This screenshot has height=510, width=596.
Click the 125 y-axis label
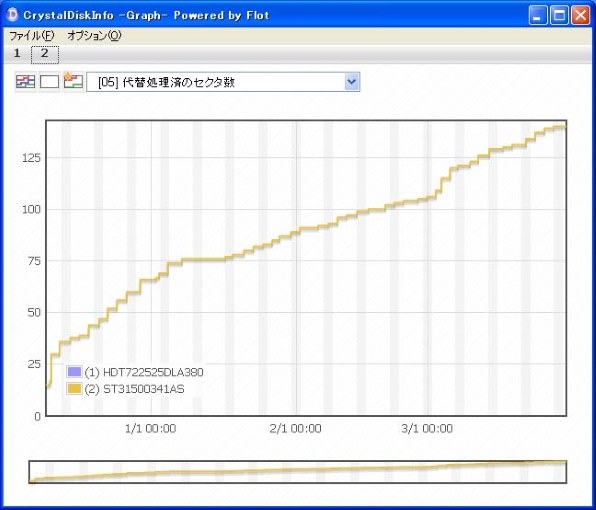(x=31, y=158)
